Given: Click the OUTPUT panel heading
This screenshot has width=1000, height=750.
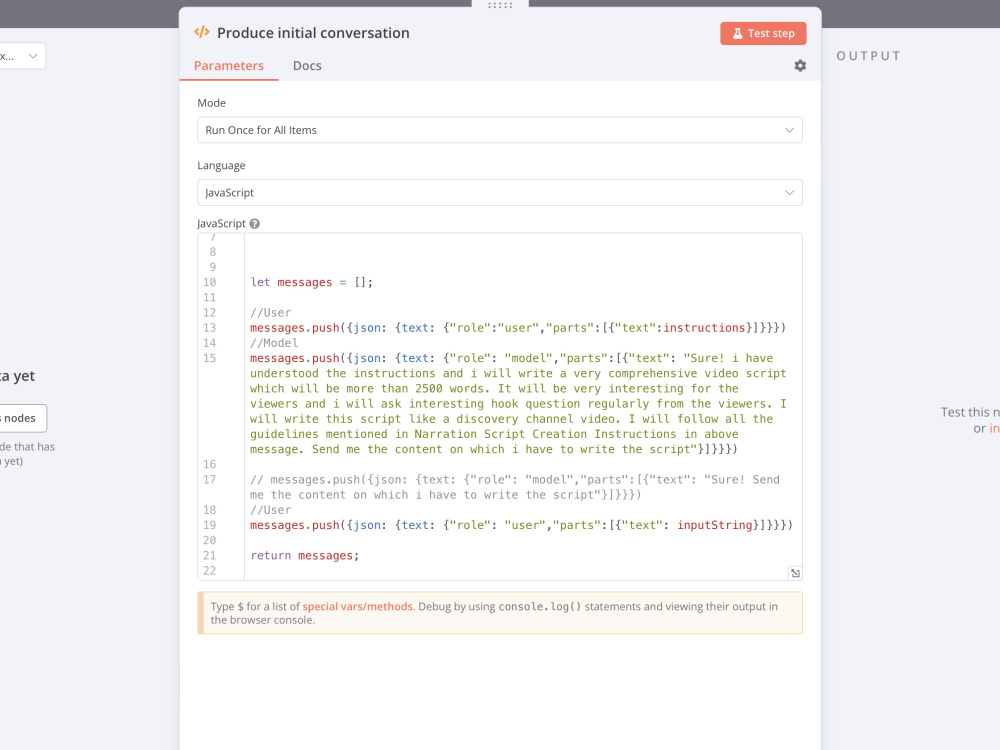Looking at the screenshot, I should (868, 56).
